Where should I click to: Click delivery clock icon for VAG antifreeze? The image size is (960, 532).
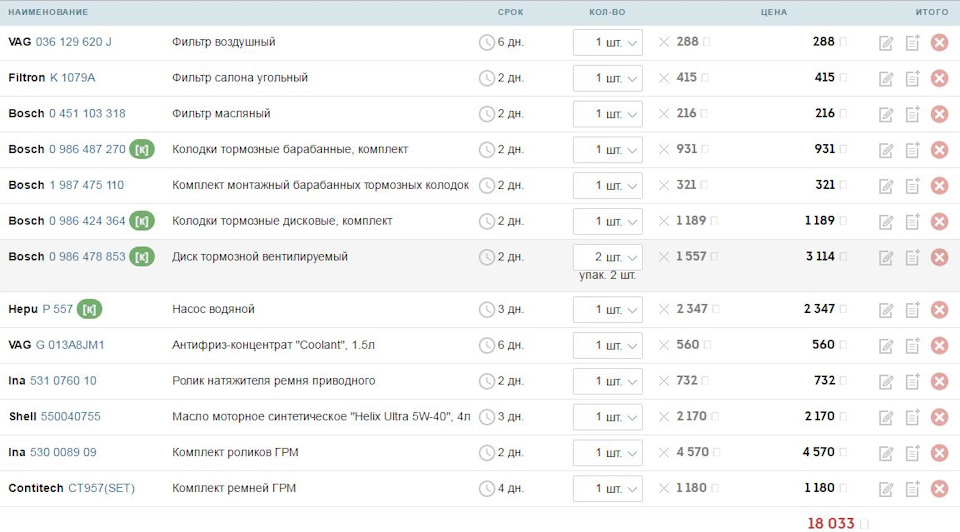click(487, 345)
